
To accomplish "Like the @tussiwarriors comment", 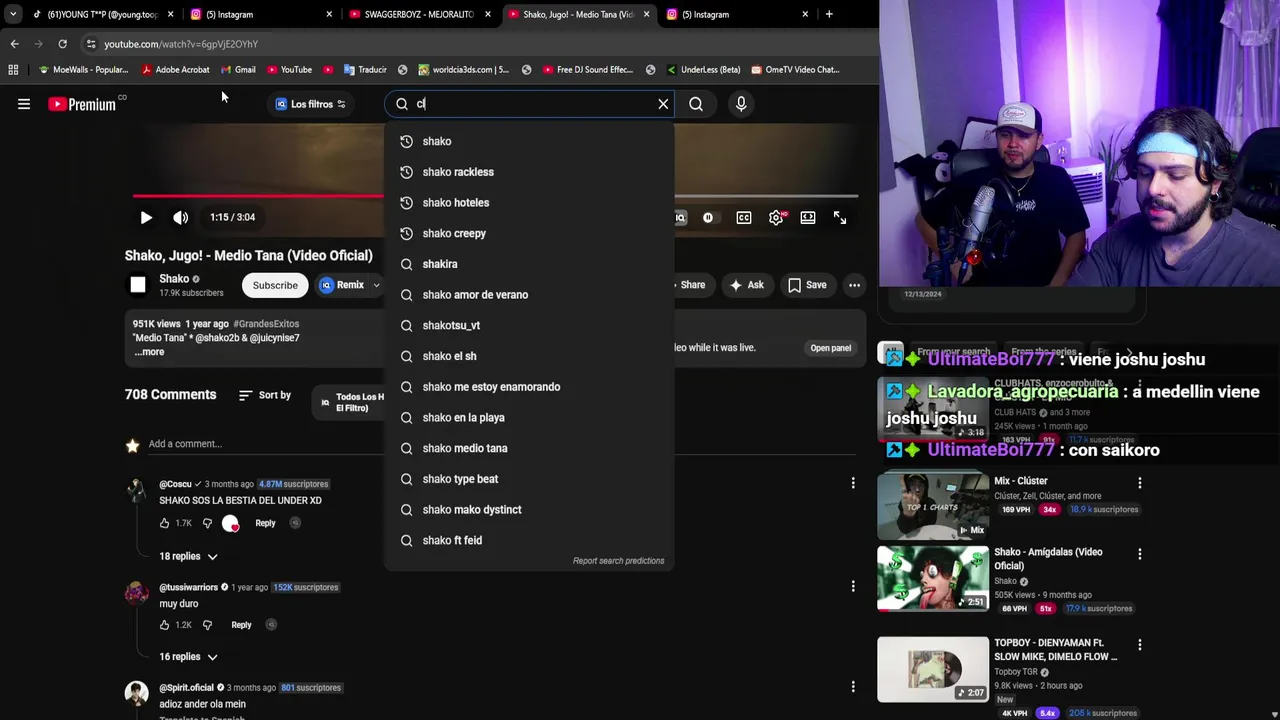I will point(165,625).
